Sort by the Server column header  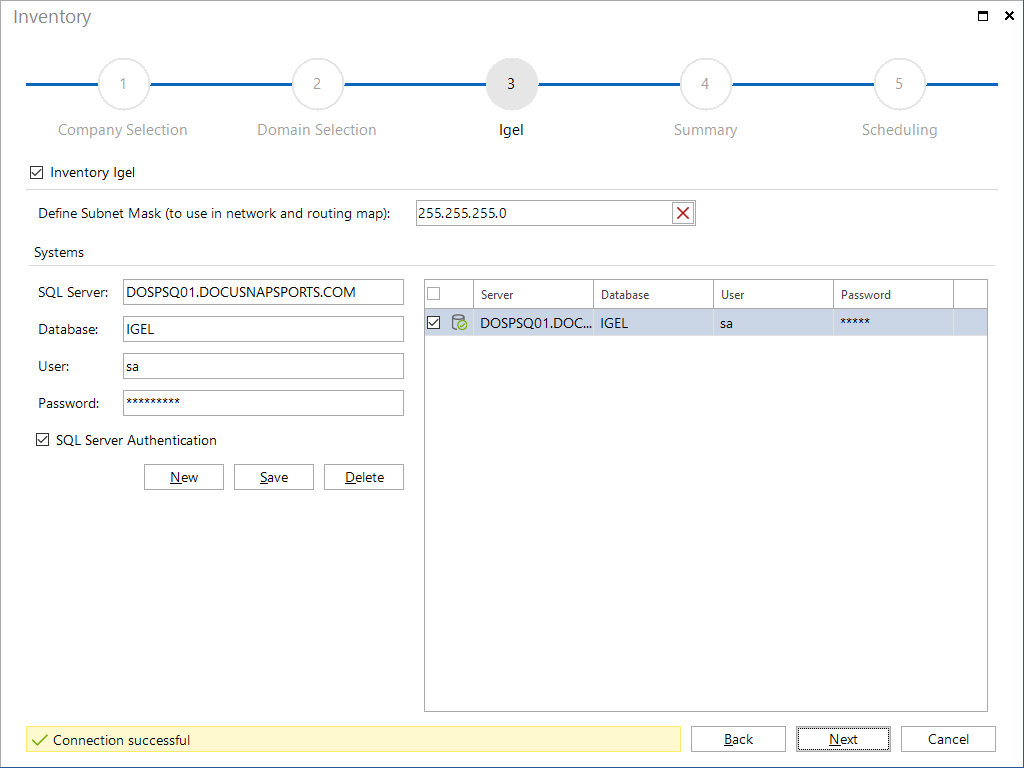[533, 295]
